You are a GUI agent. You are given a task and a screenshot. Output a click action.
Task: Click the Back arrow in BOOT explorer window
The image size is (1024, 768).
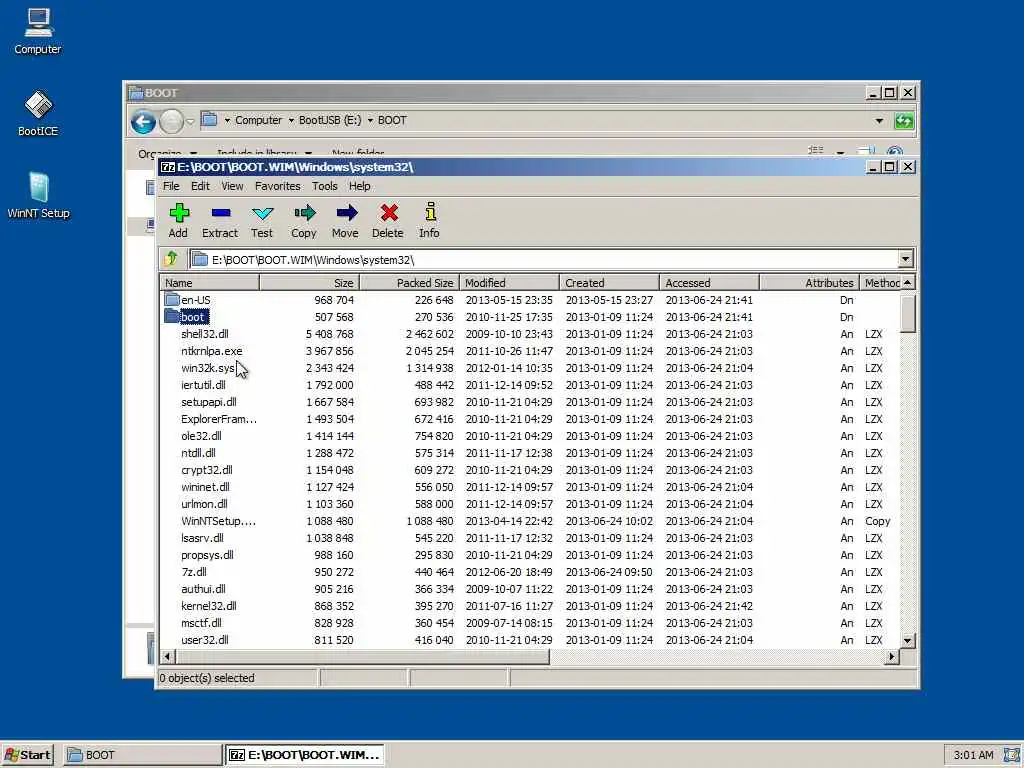pos(143,121)
